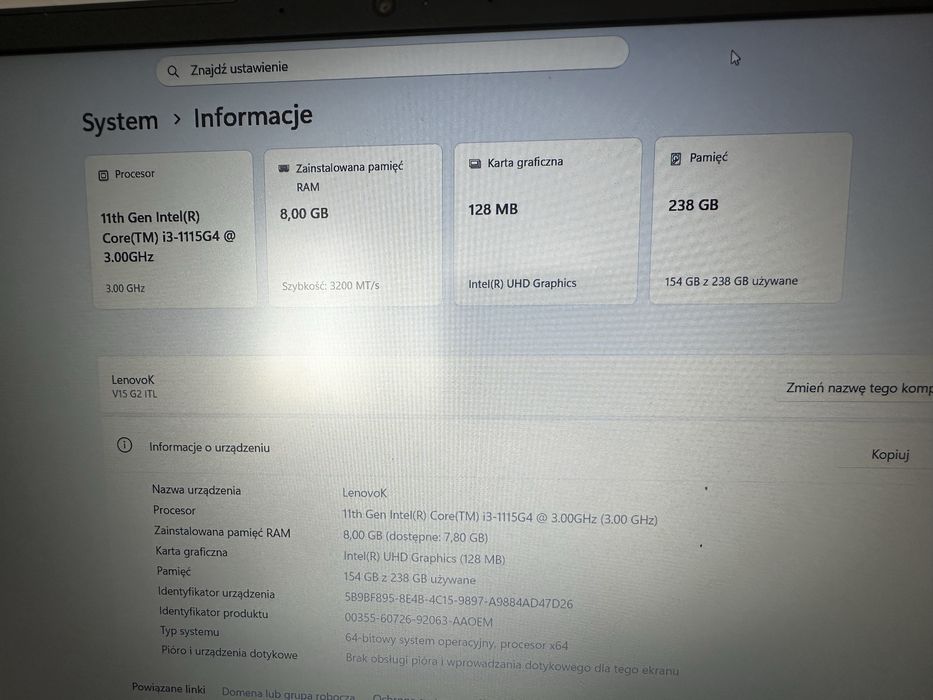This screenshot has height=700, width=933.
Task: Select '64-bitowy system operacyjny' value
Action: 456,642
